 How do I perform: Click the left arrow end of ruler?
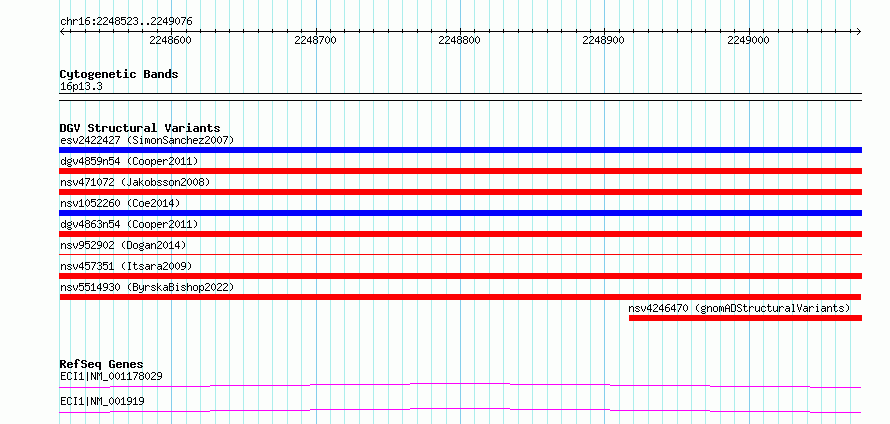(62, 31)
